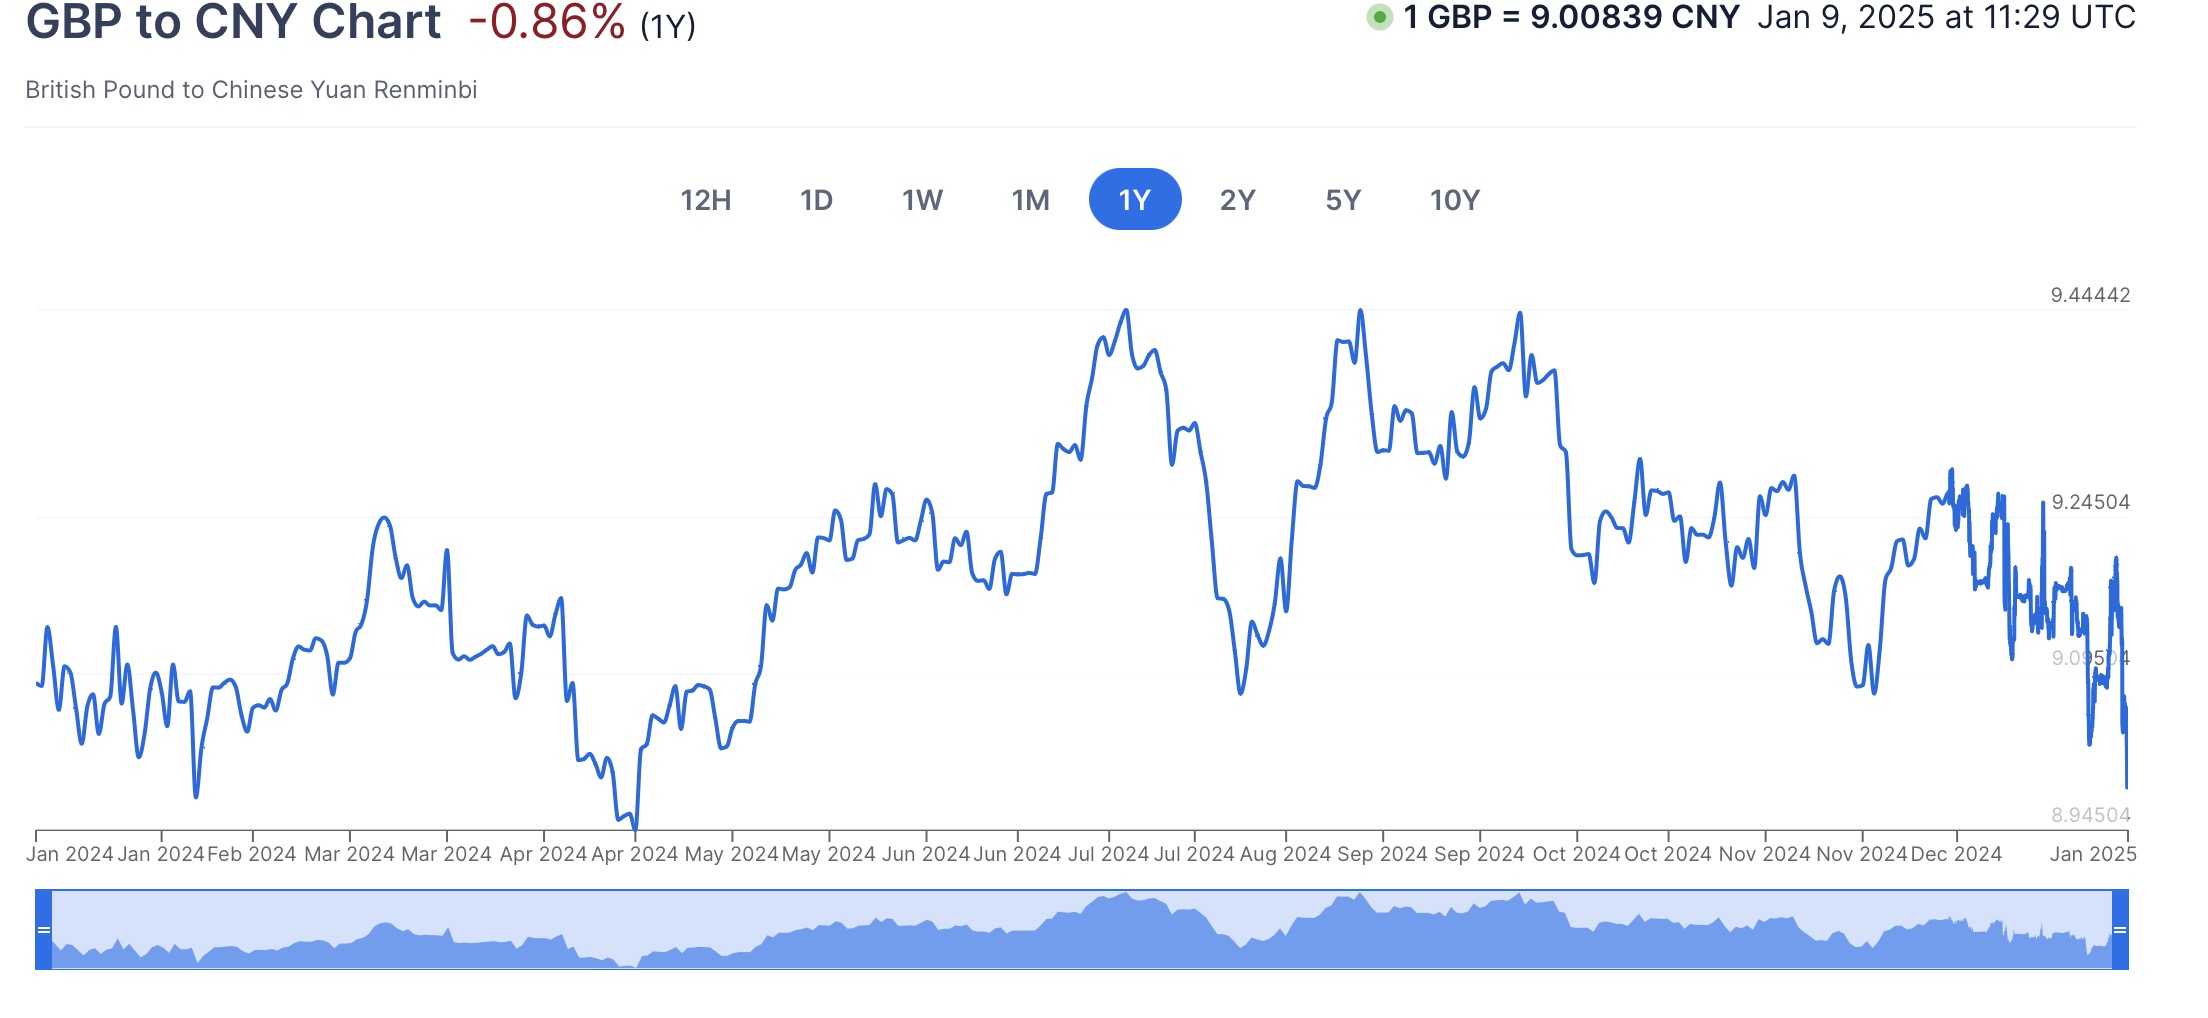The height and width of the screenshot is (1018, 2208).
Task: Click the -0.86% yearly change figure
Action: [546, 22]
